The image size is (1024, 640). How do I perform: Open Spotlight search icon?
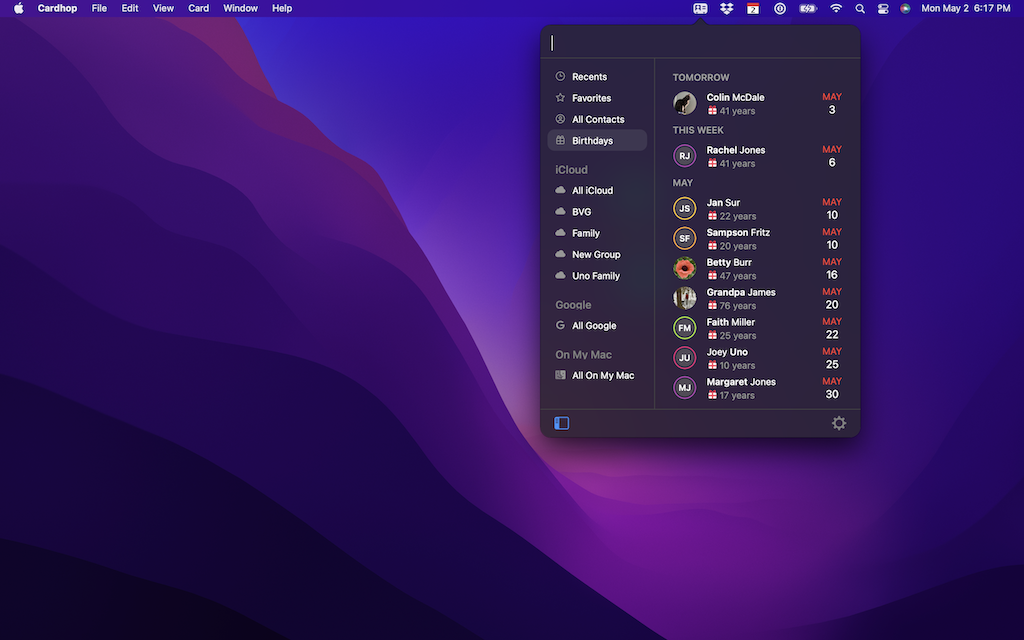pyautogui.click(x=860, y=8)
